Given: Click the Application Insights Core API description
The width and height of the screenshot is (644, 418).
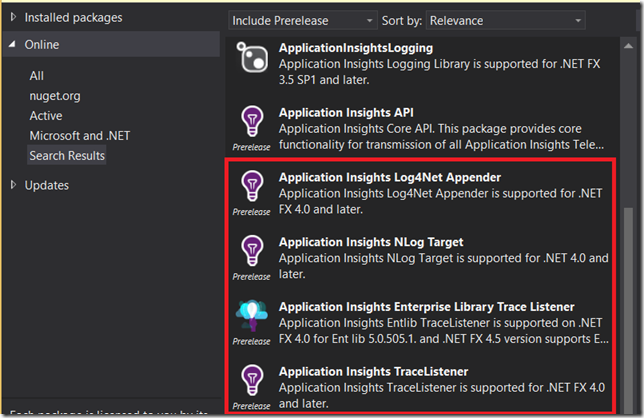Looking at the screenshot, I should click(441, 137).
